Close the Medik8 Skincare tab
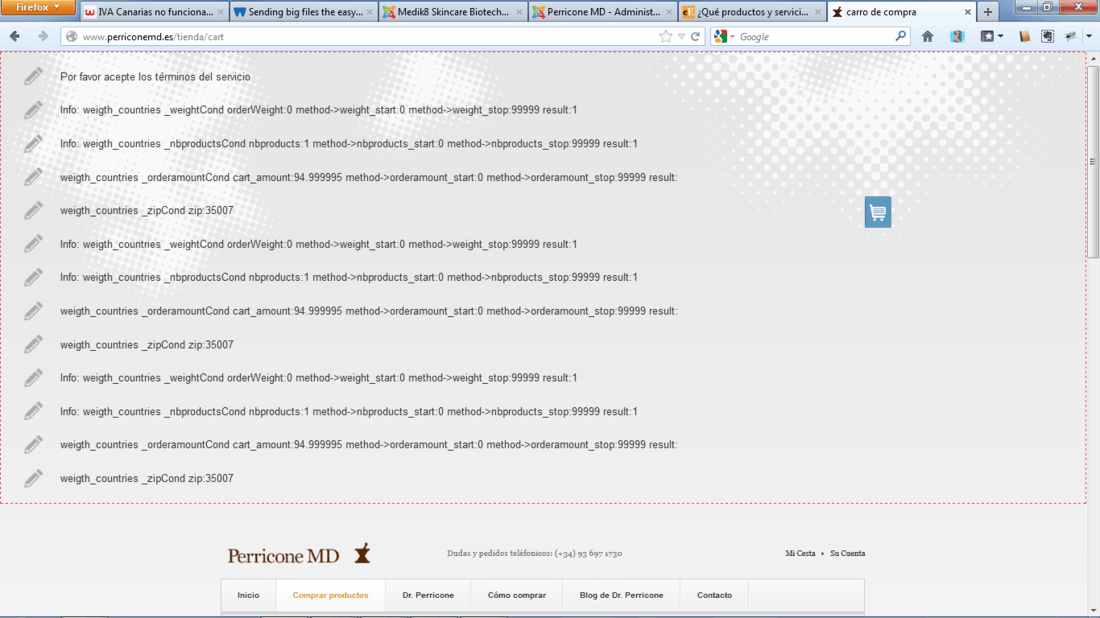 (x=519, y=12)
